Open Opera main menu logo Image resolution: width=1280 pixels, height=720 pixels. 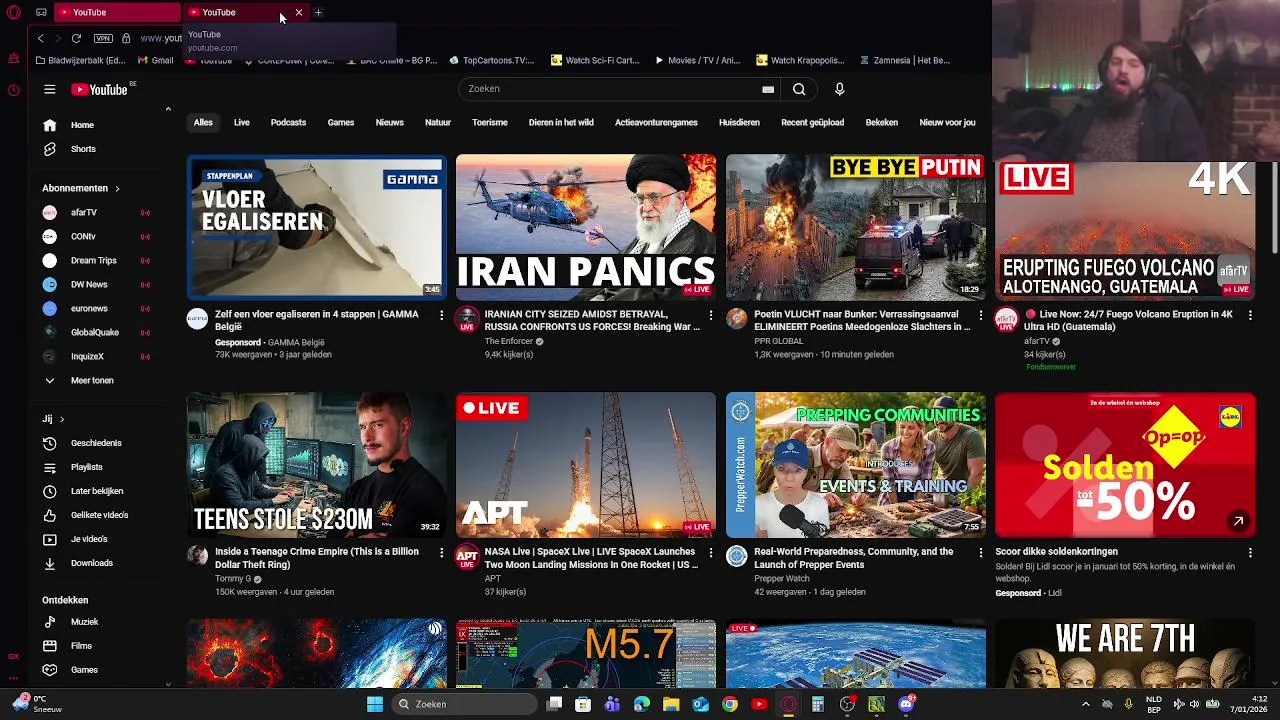13,13
